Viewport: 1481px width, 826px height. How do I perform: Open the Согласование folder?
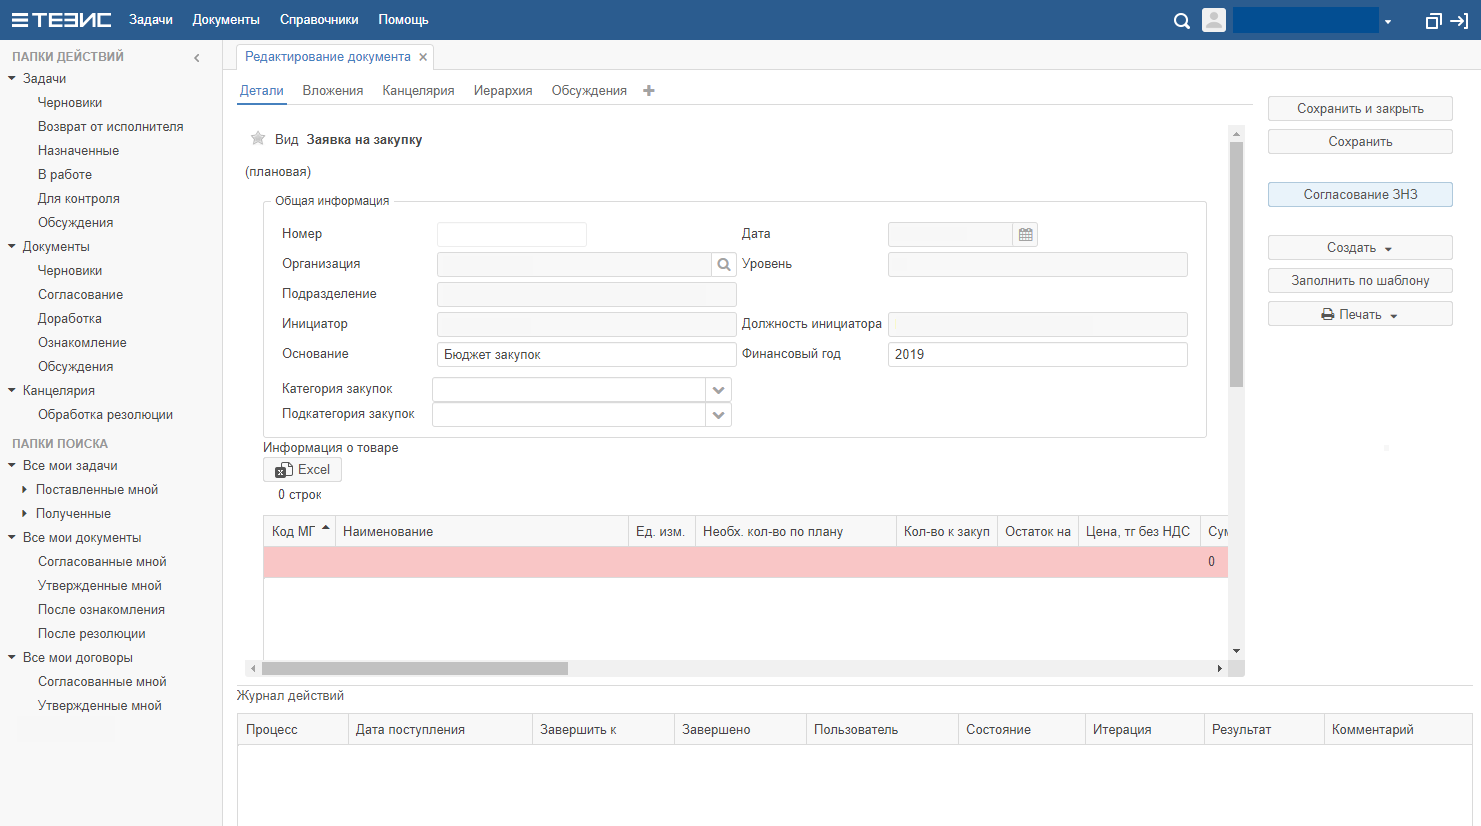pyautogui.click(x=81, y=294)
